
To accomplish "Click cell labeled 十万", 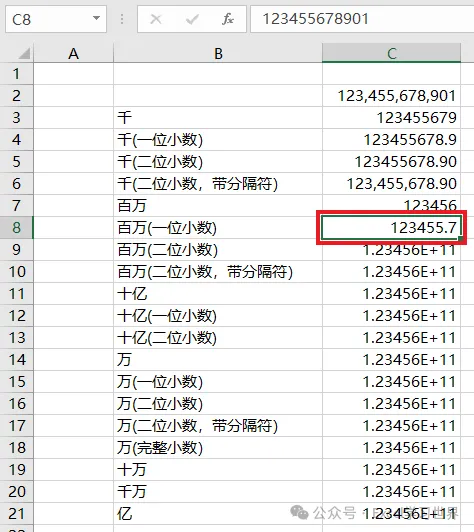I will point(218,470).
